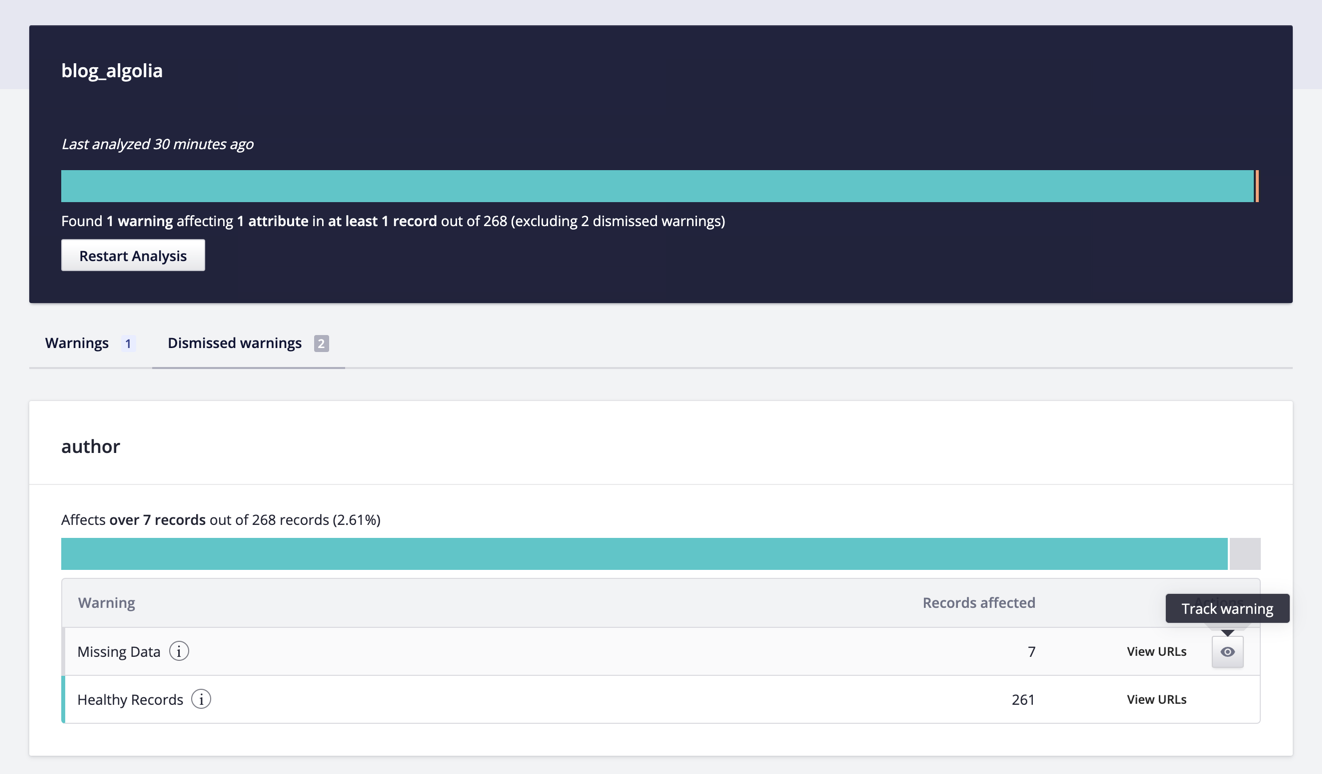
Task: Click the gray affected portion of author bar
Action: [1245, 554]
